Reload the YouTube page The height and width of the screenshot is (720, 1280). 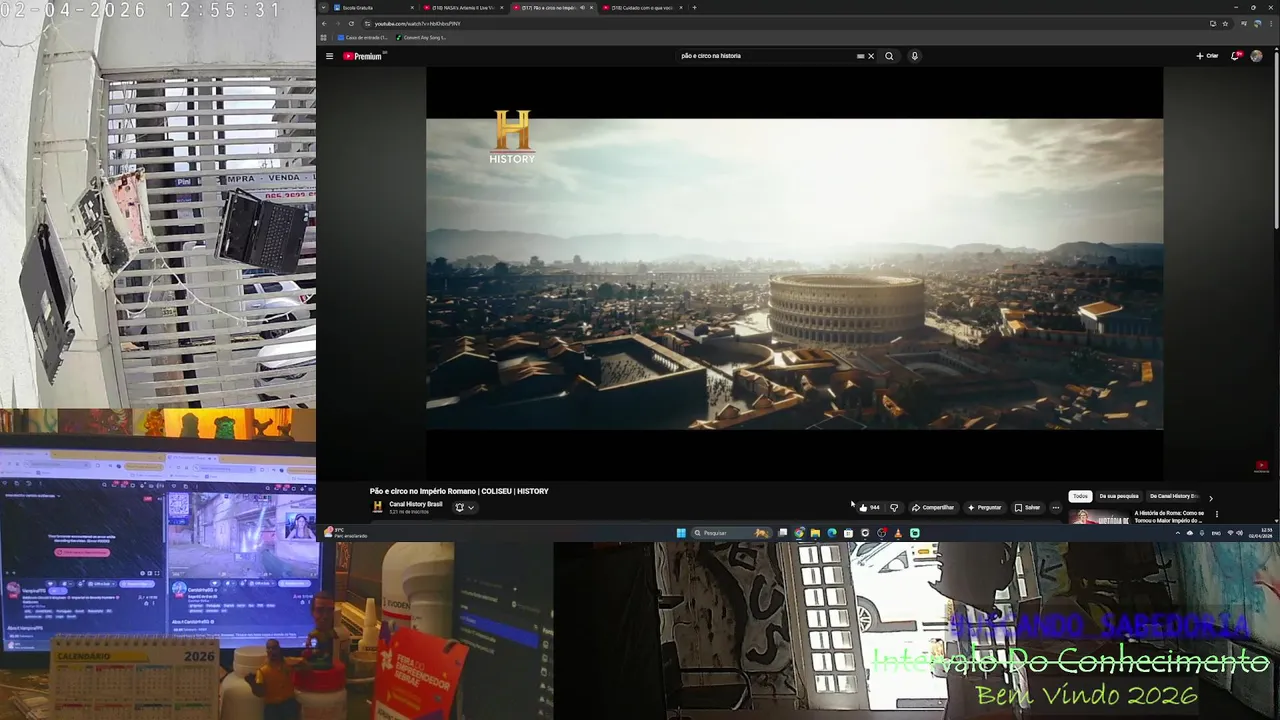351,23
